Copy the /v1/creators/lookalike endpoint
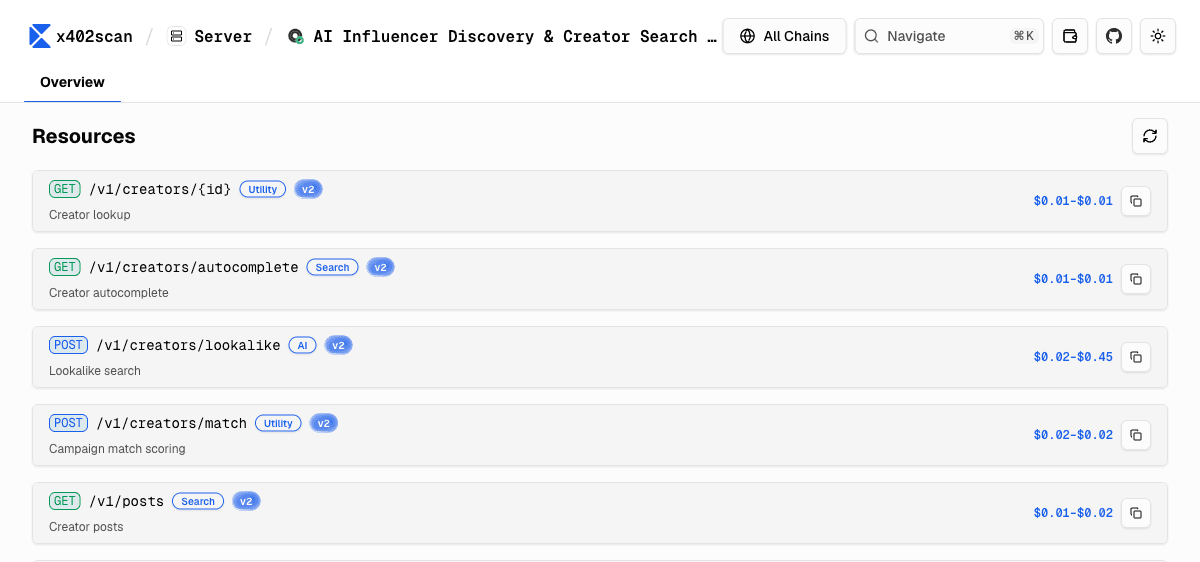This screenshot has width=1200, height=562. 1136,357
